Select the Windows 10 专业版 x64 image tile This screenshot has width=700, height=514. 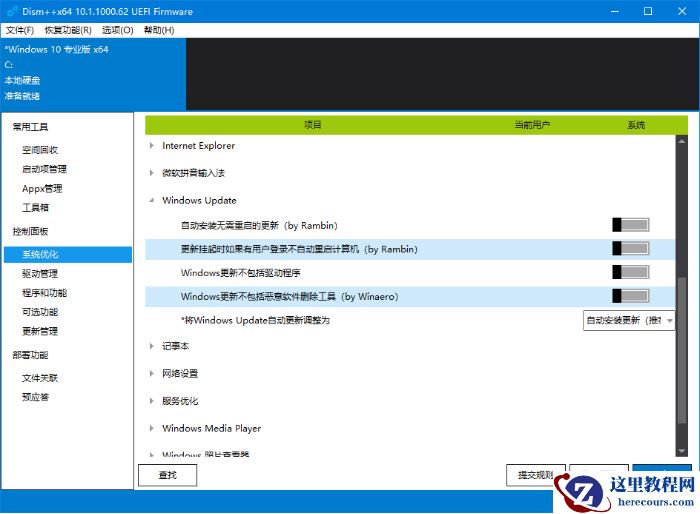(93, 74)
